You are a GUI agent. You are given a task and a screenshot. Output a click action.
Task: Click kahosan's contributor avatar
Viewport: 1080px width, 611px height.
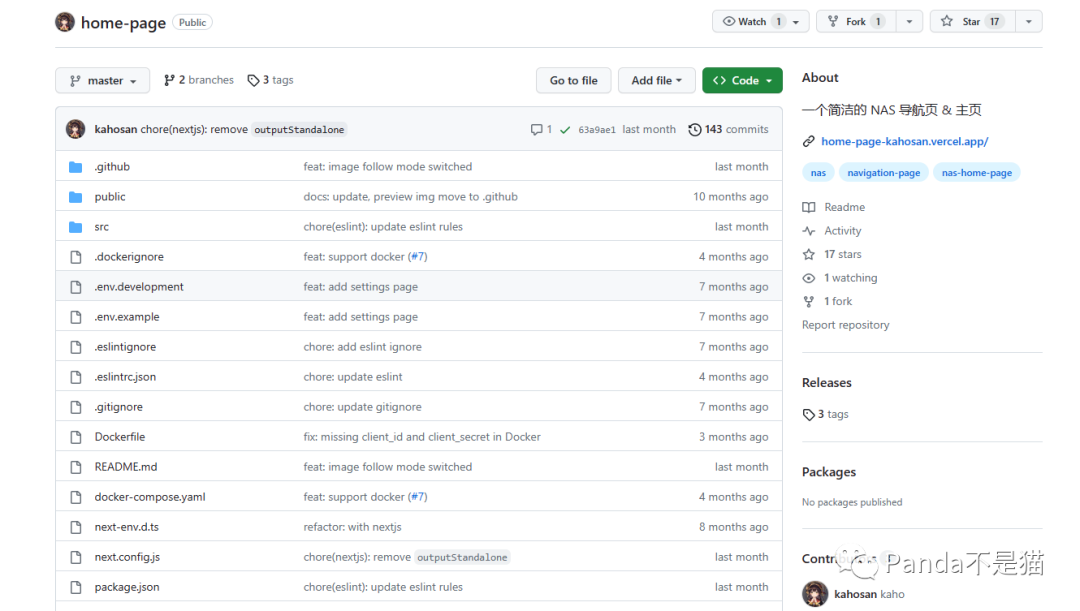(x=815, y=594)
